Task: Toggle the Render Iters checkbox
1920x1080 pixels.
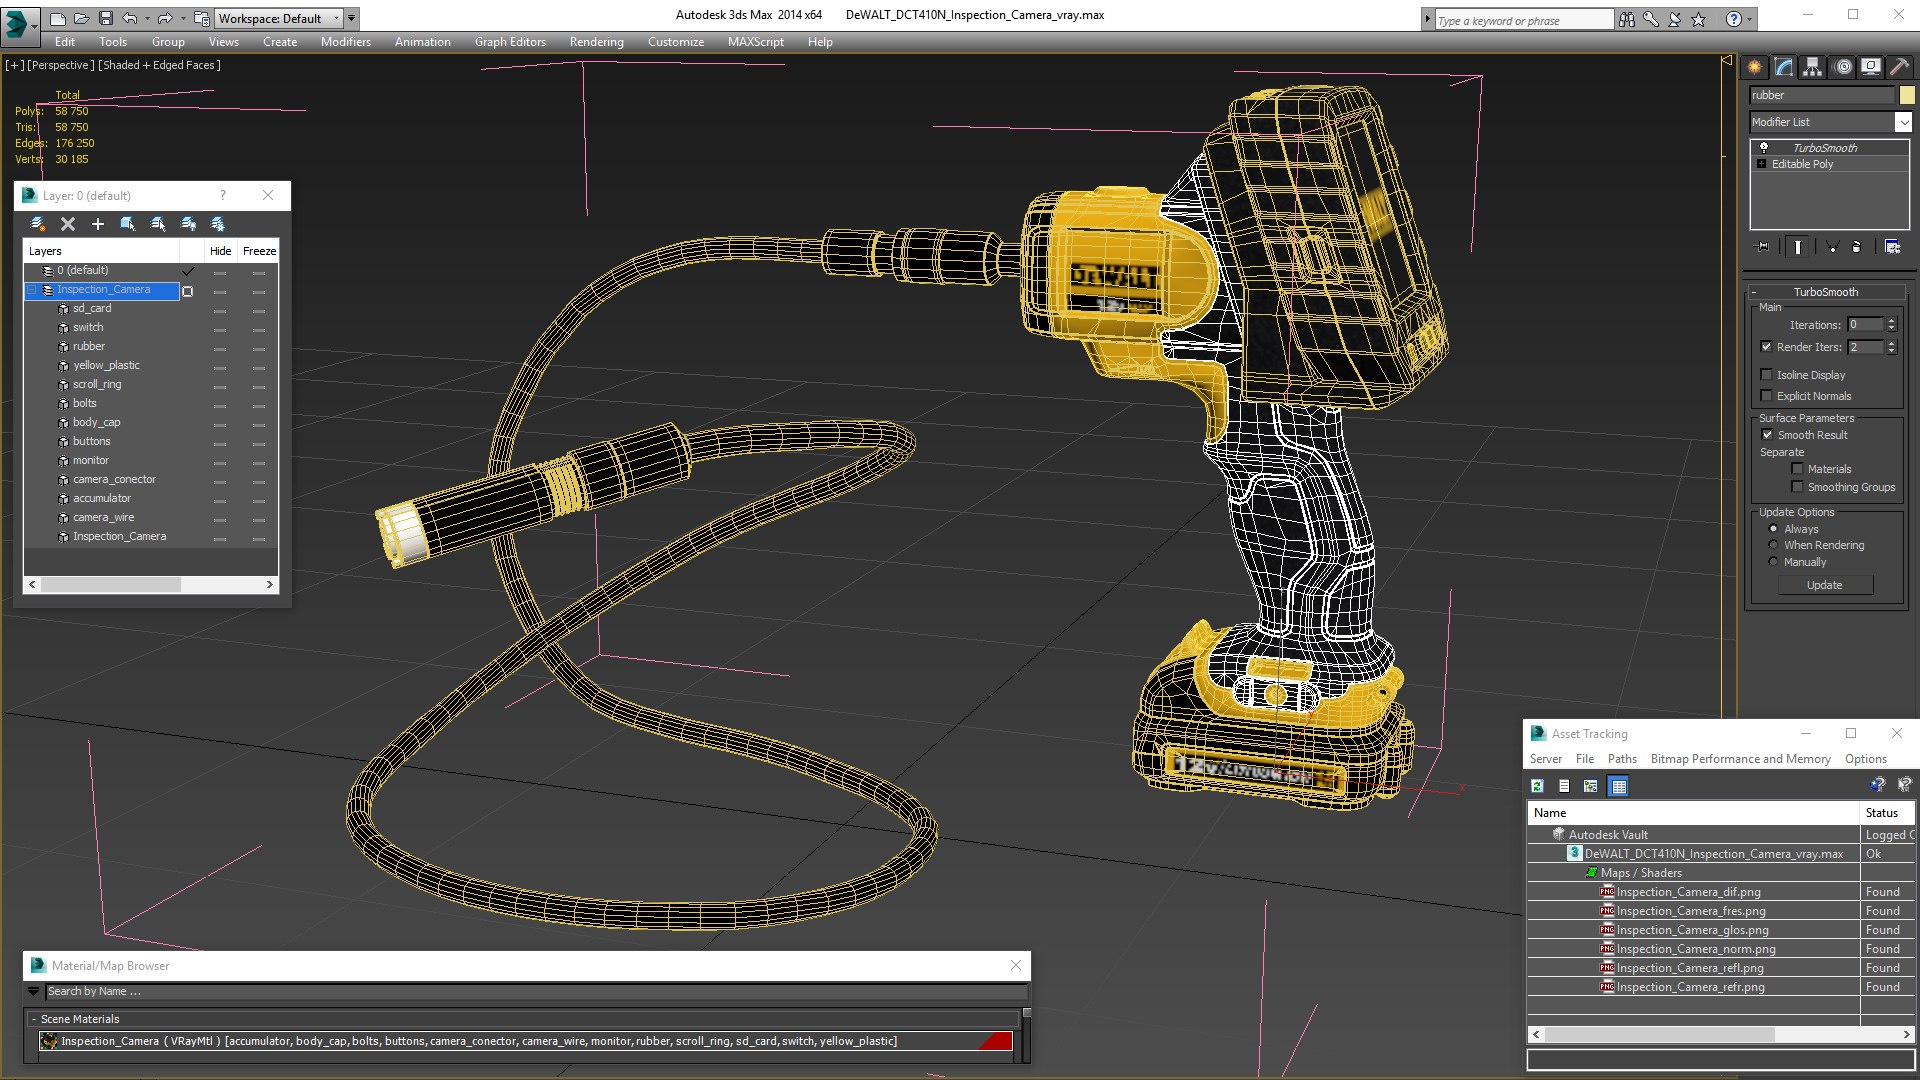Action: [x=1766, y=347]
